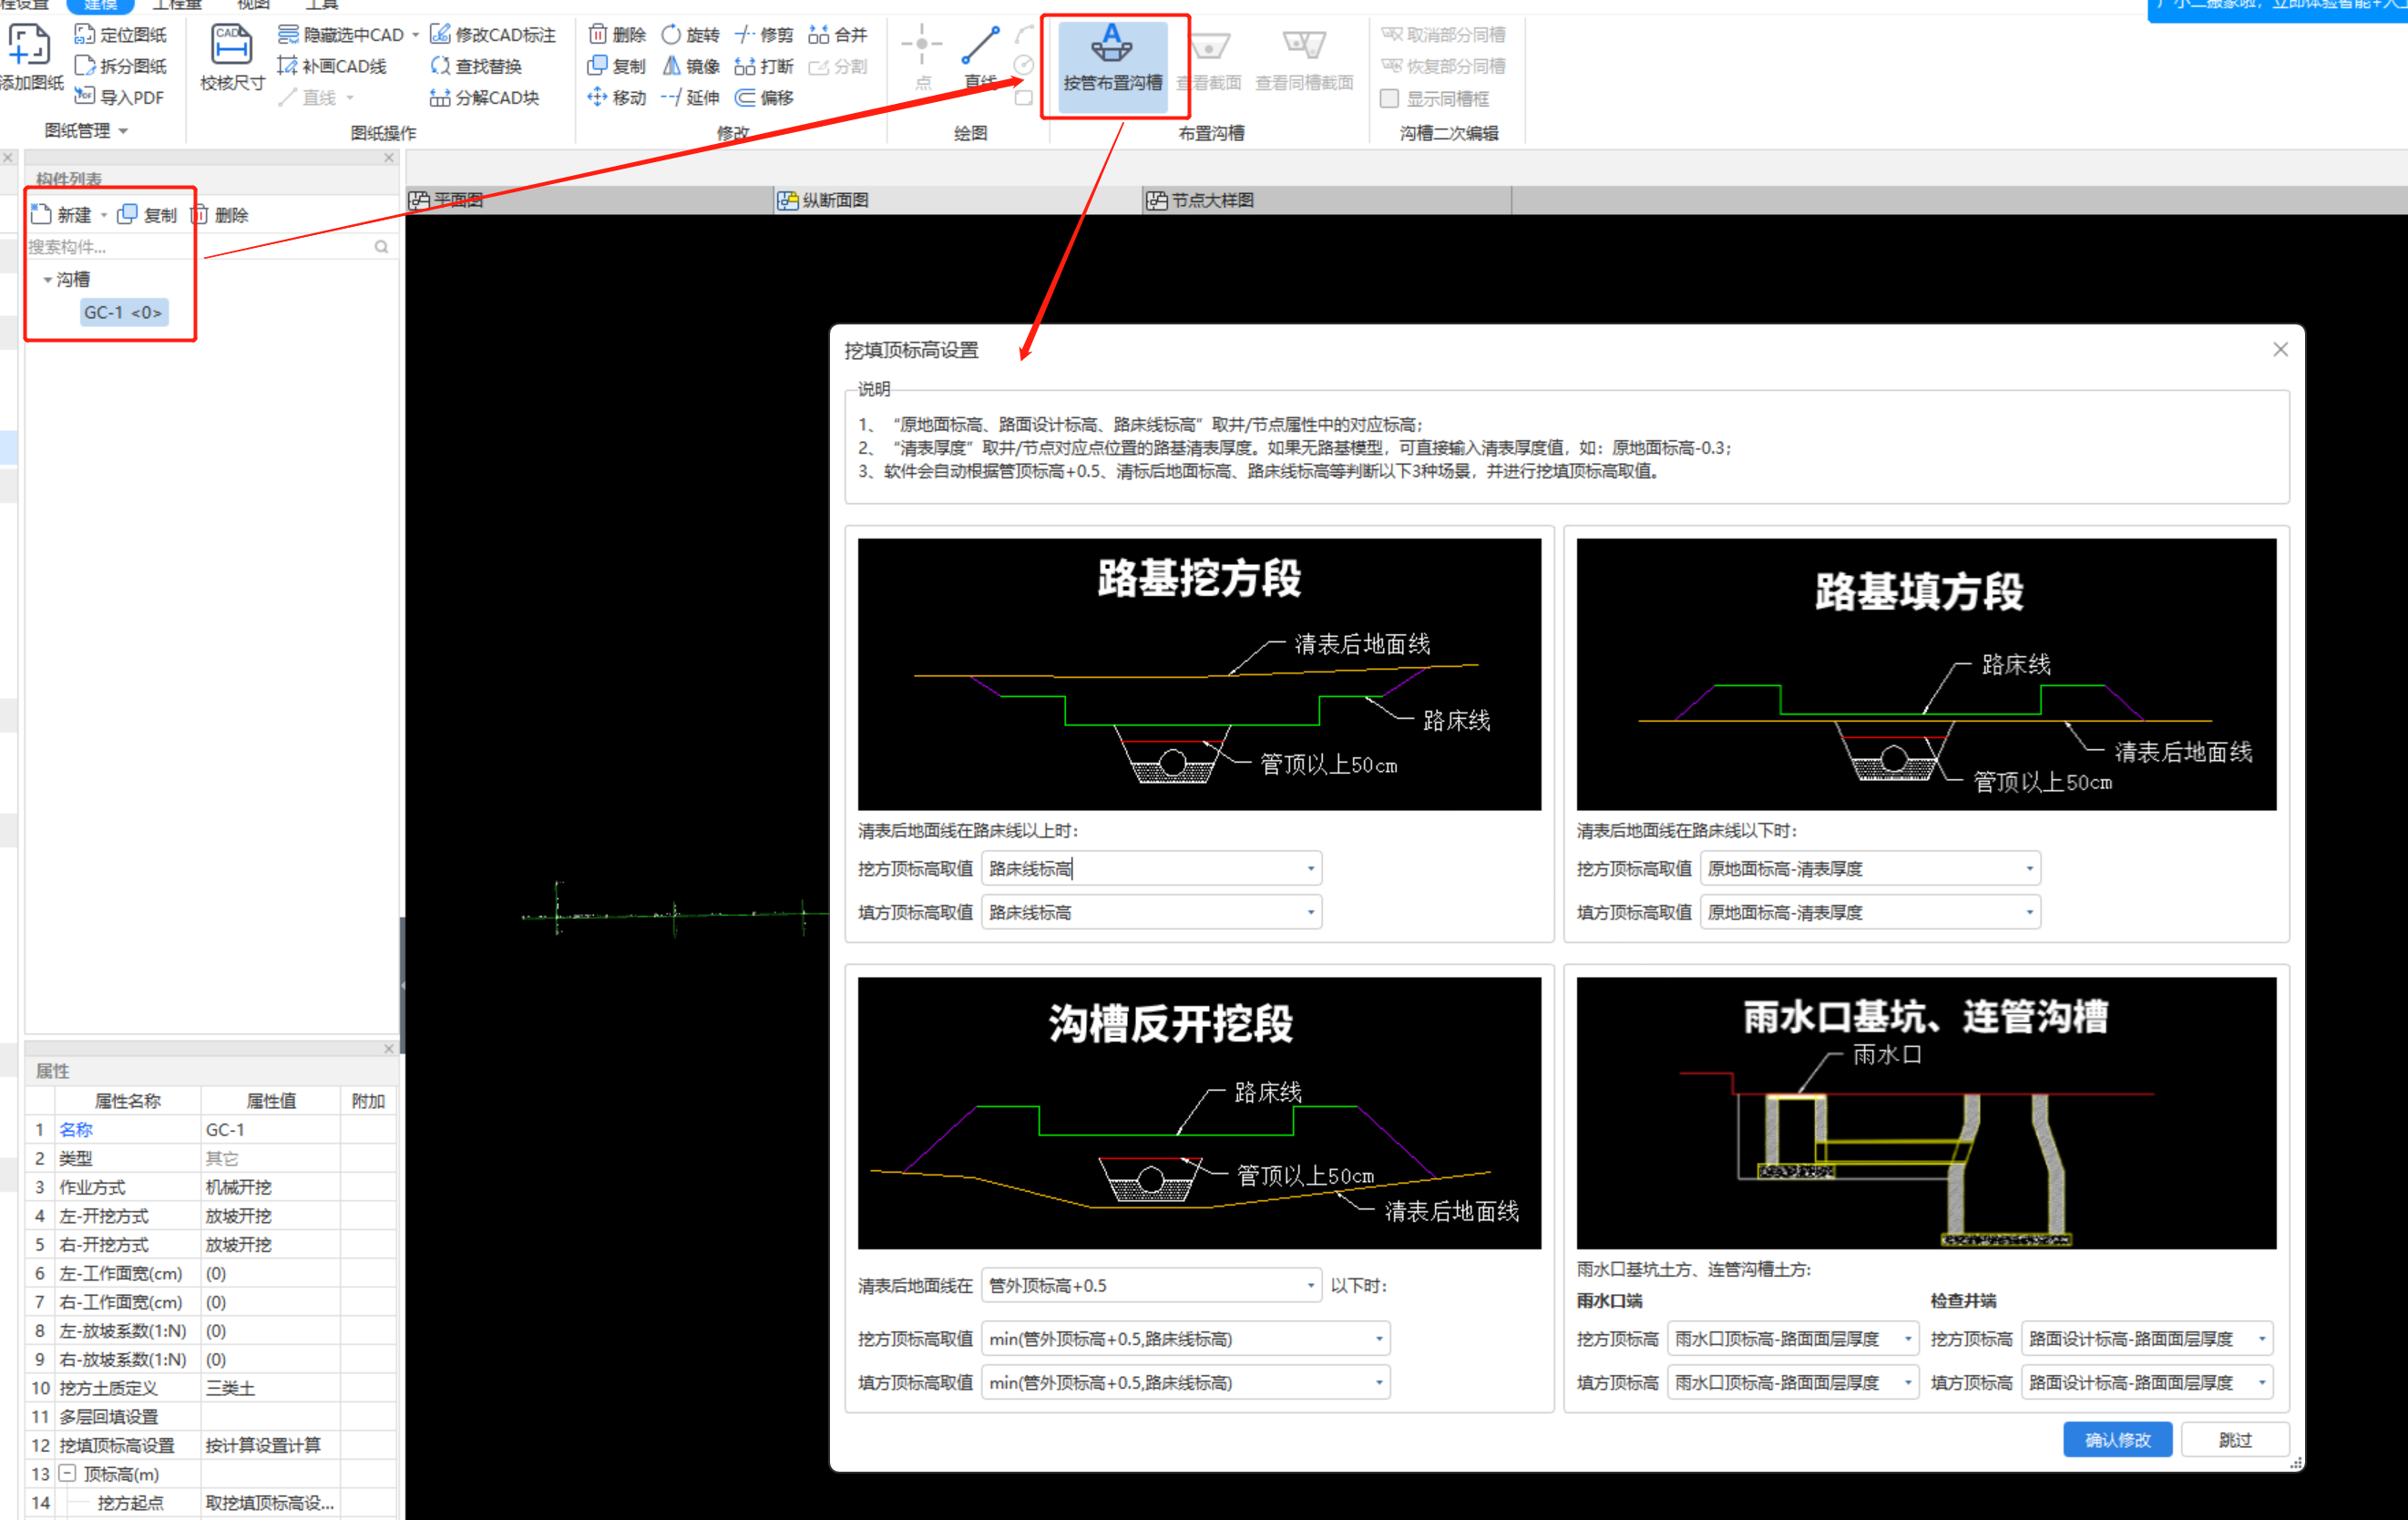The width and height of the screenshot is (2408, 1520).
Task: Open the 挖方顶标高取值 dropdown showing 路床线标高
Action: click(x=1310, y=868)
